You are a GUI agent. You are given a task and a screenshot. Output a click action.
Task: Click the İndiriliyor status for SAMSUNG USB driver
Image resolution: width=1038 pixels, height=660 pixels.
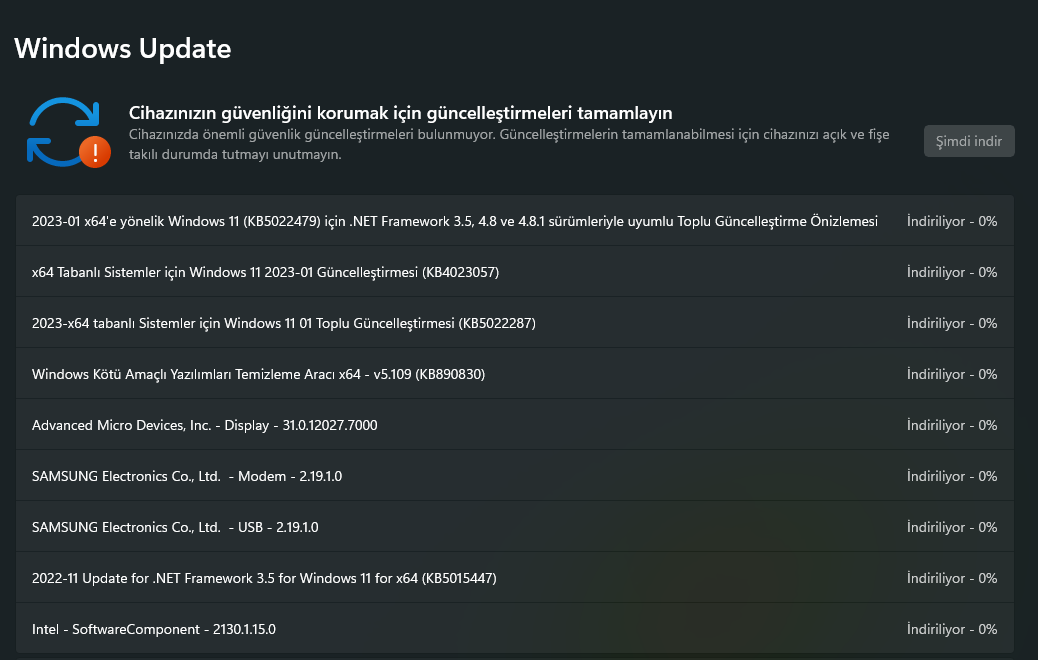point(951,527)
